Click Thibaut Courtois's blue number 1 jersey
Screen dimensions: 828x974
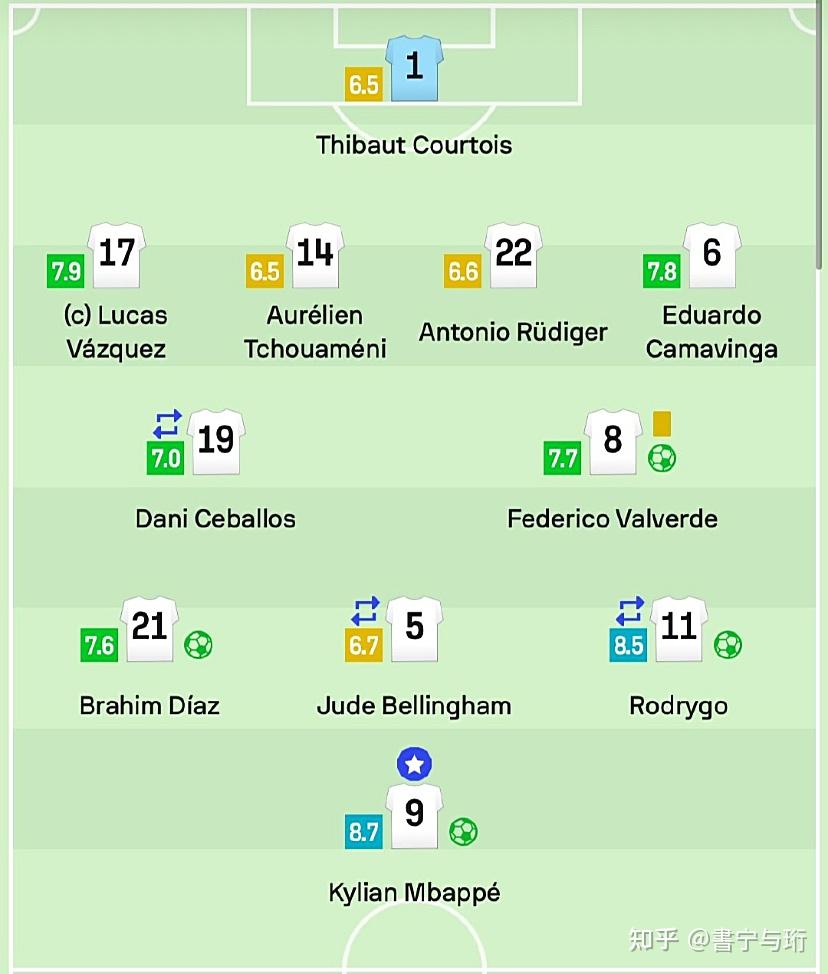(x=414, y=68)
